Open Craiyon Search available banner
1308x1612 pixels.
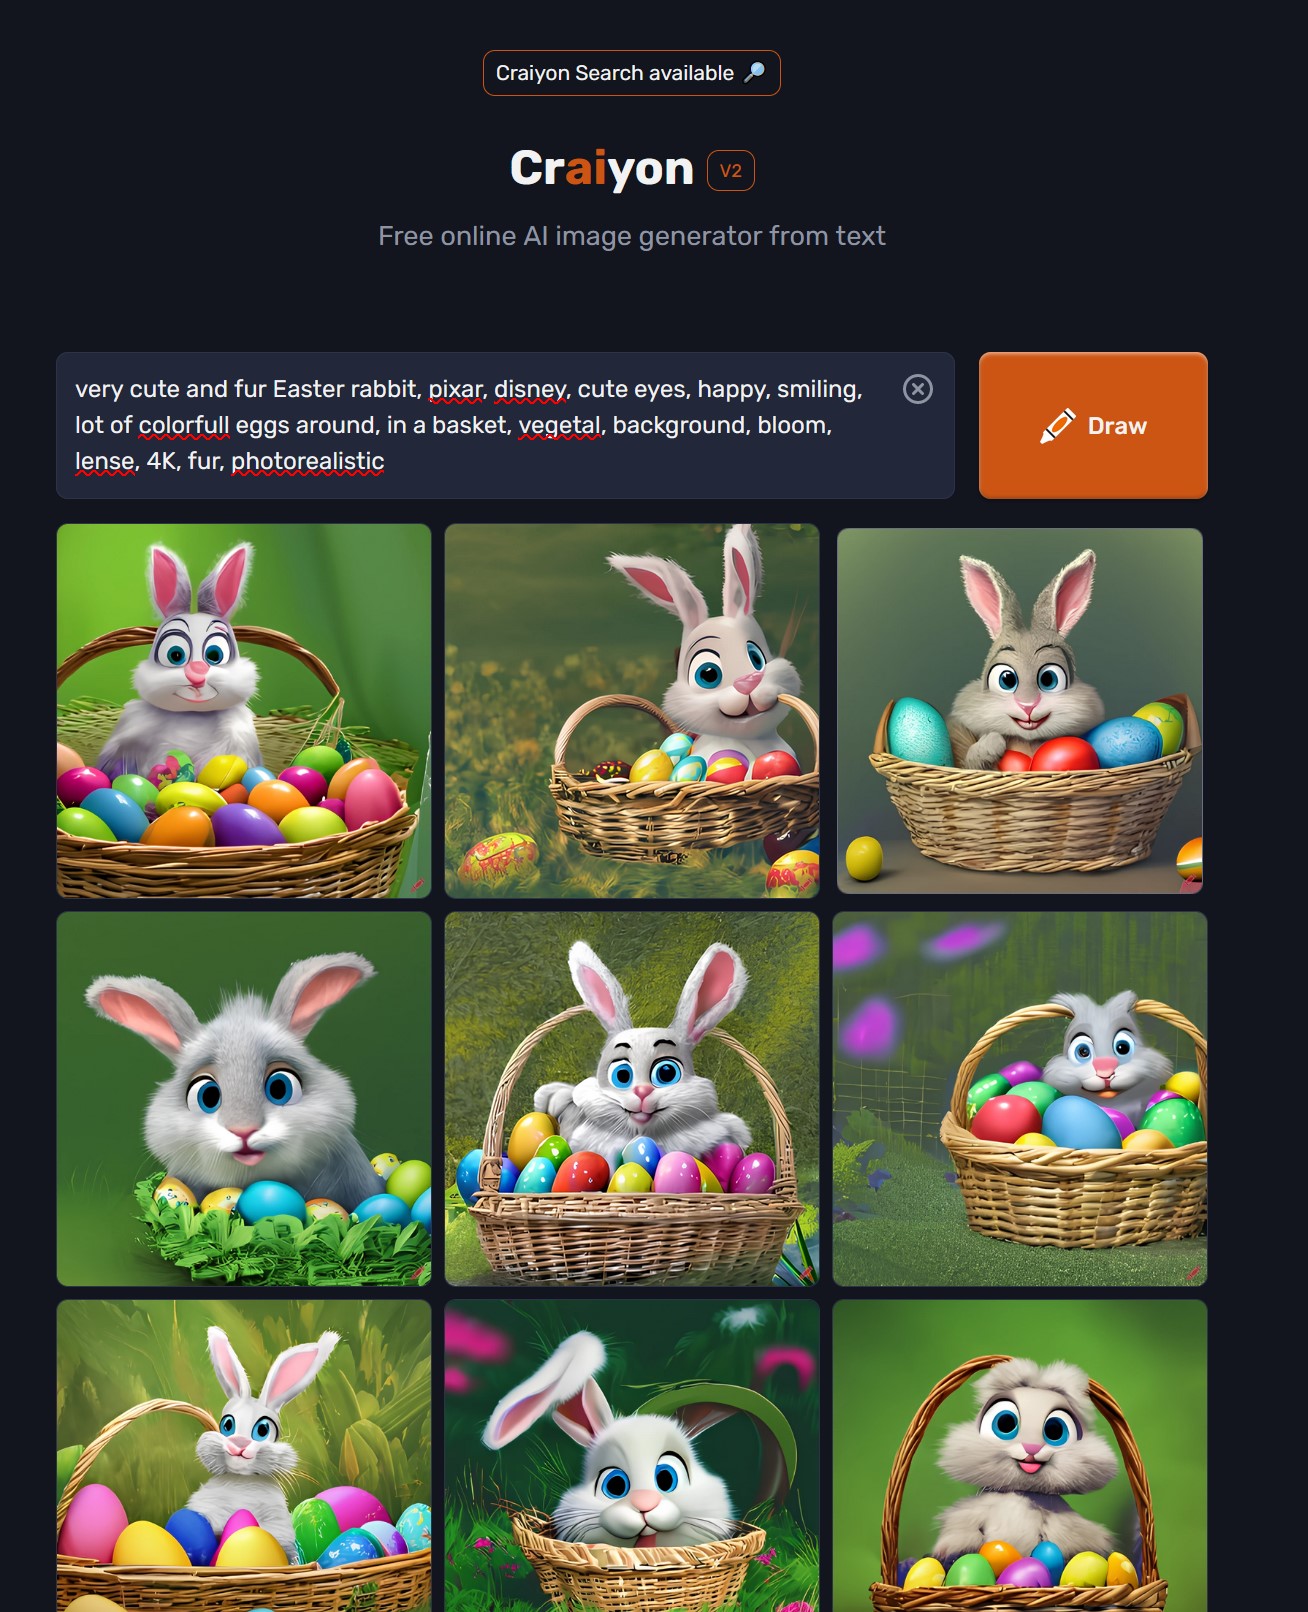[631, 73]
